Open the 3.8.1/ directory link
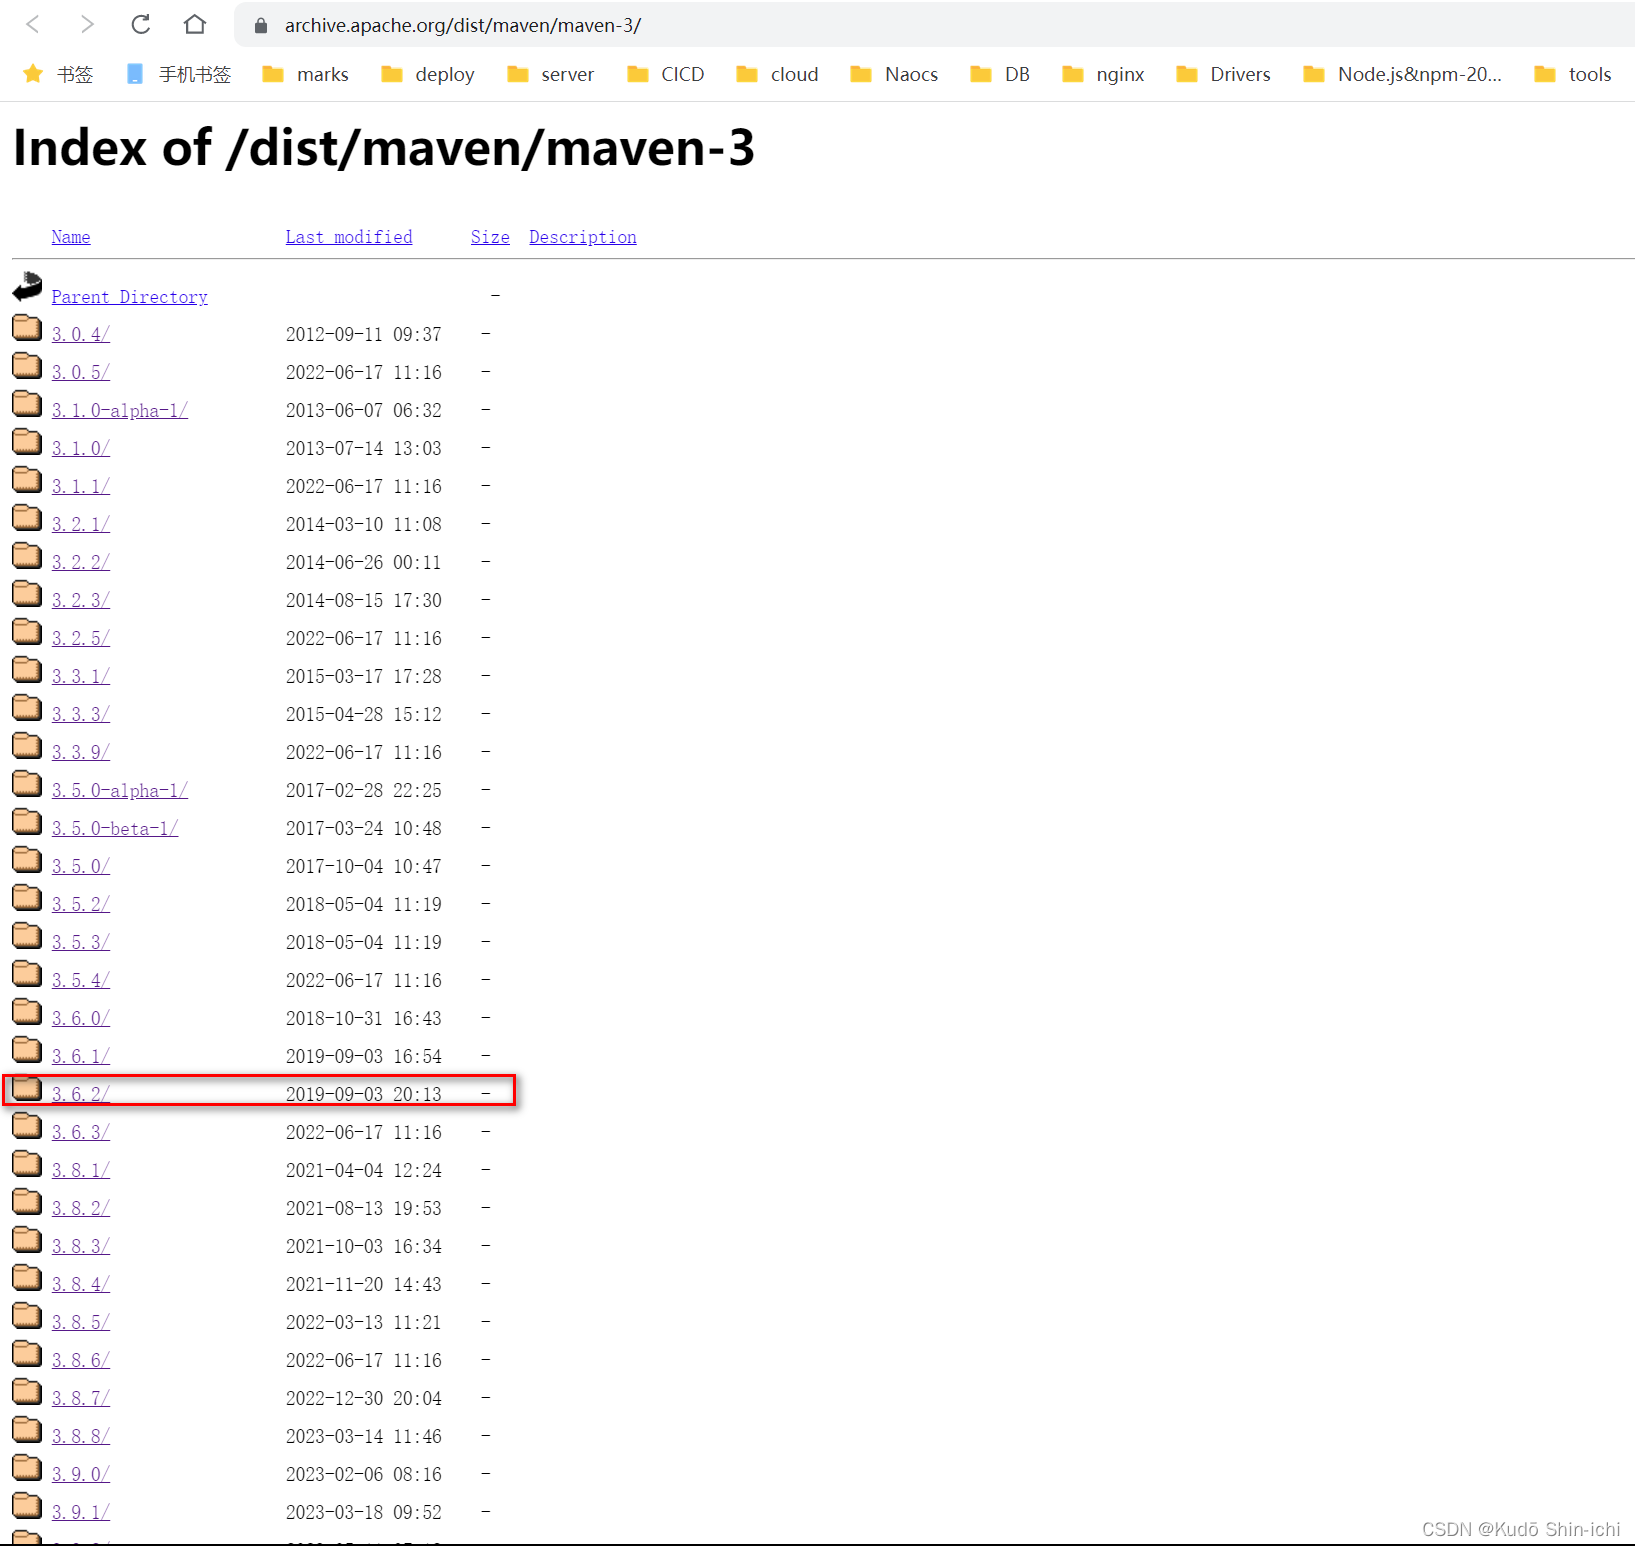Image resolution: width=1635 pixels, height=1546 pixels. 81,1170
